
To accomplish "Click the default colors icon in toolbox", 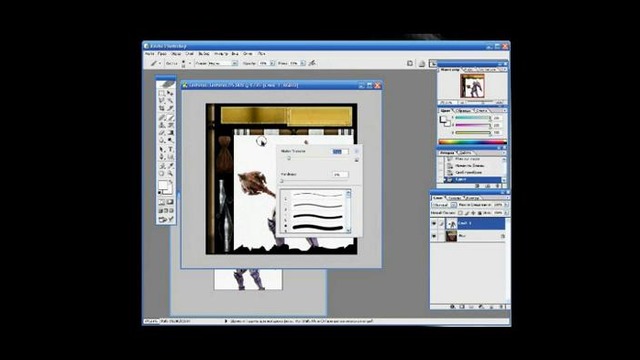I will [x=160, y=193].
